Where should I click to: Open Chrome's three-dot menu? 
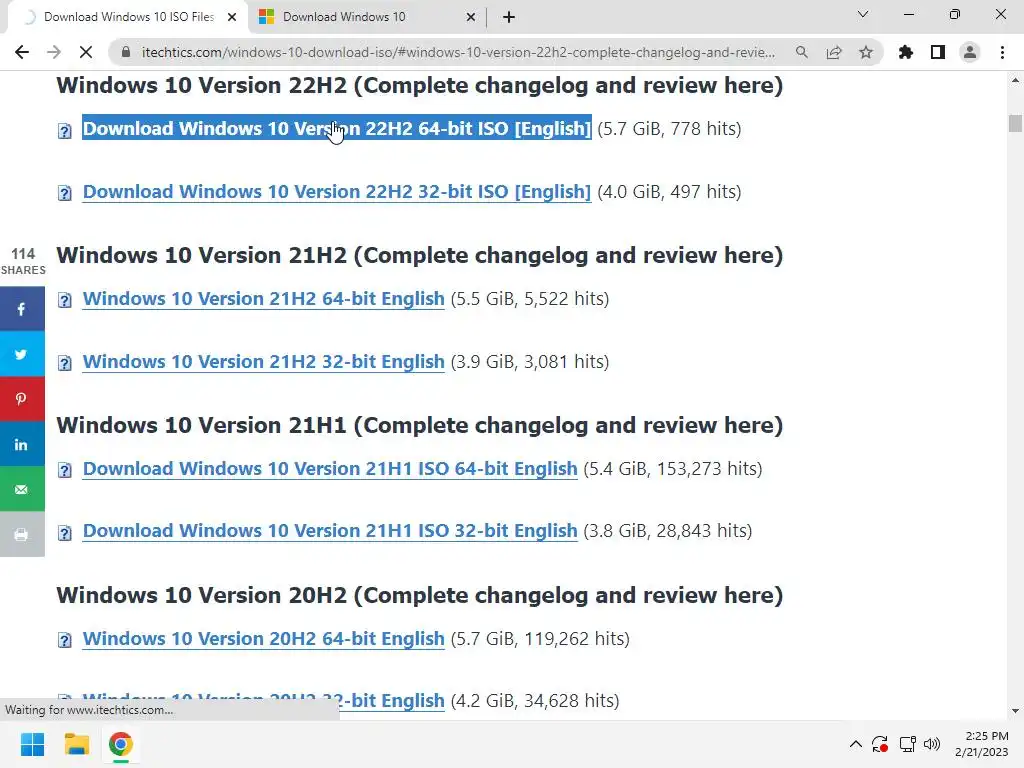1002,52
